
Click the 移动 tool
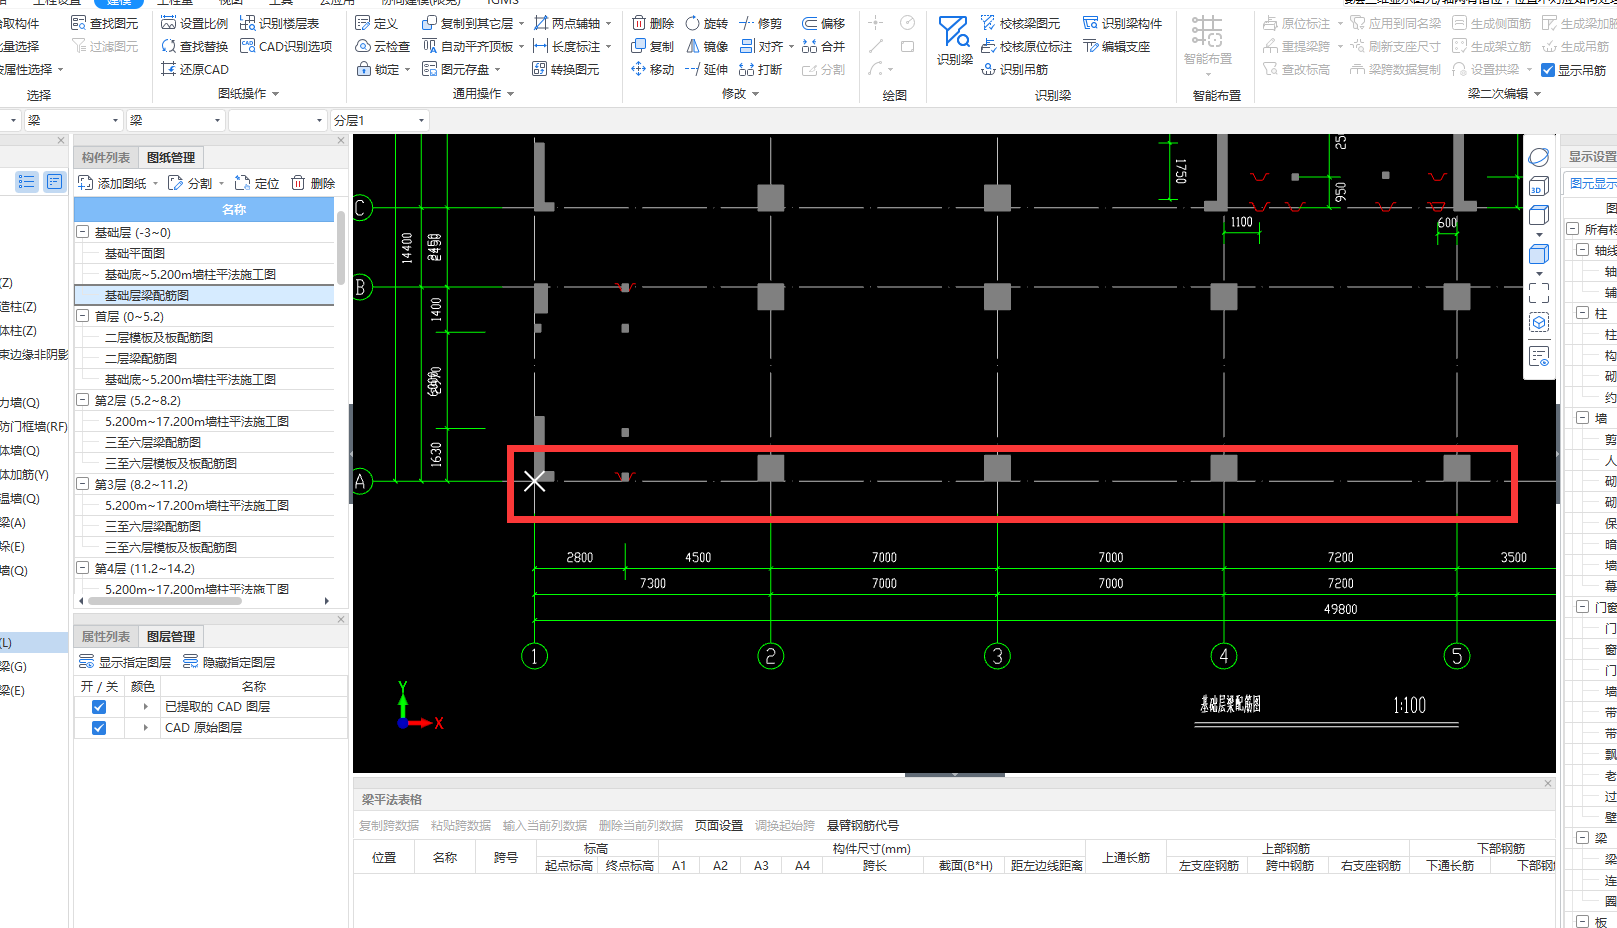pyautogui.click(x=653, y=69)
